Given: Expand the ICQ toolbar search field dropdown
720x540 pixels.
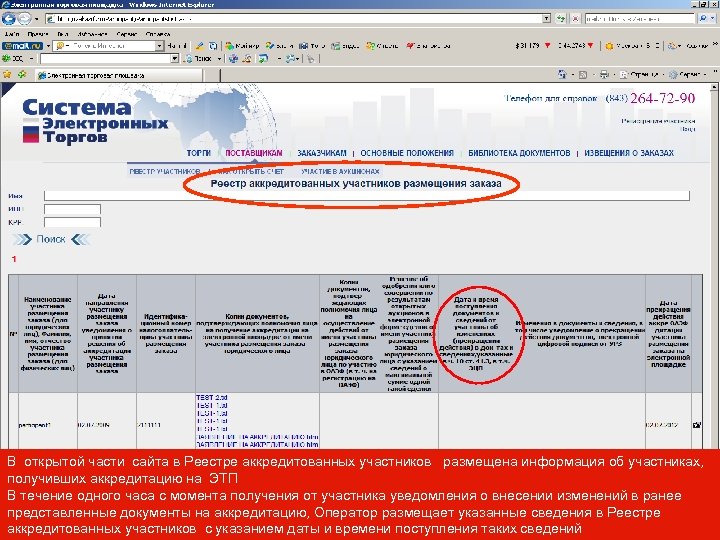Looking at the screenshot, I should 174,59.
